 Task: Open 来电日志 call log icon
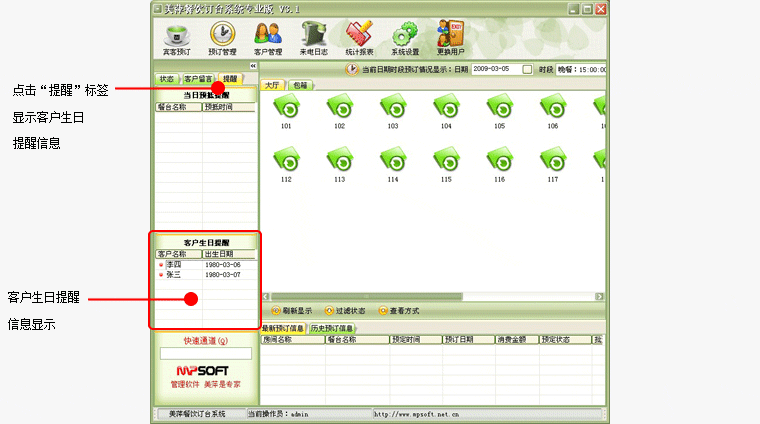[x=314, y=35]
